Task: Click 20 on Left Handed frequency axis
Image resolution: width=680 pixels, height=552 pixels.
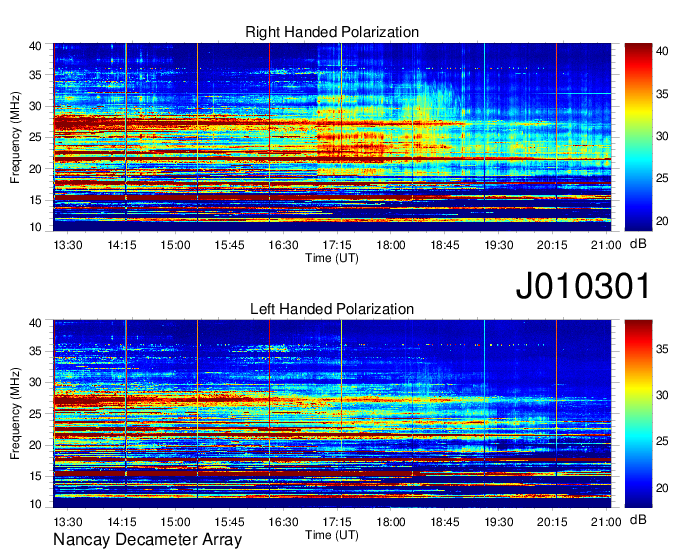Action: click(35, 445)
